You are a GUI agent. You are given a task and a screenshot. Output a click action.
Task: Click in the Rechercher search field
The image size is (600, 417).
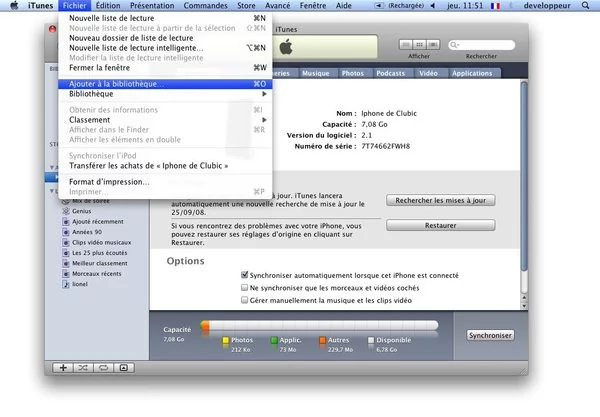pyautogui.click(x=481, y=45)
